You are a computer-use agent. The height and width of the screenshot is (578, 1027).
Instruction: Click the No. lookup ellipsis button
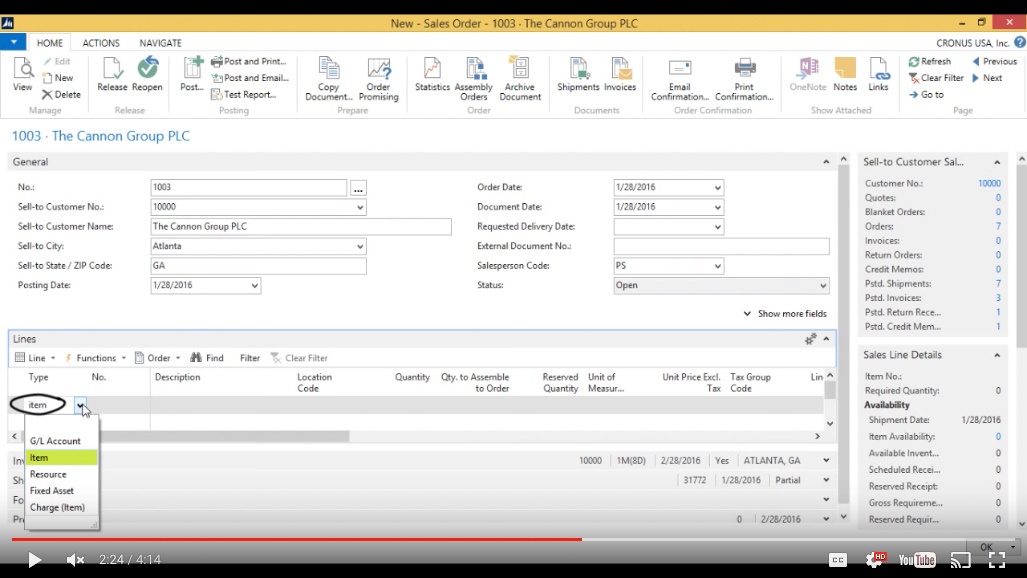358,188
